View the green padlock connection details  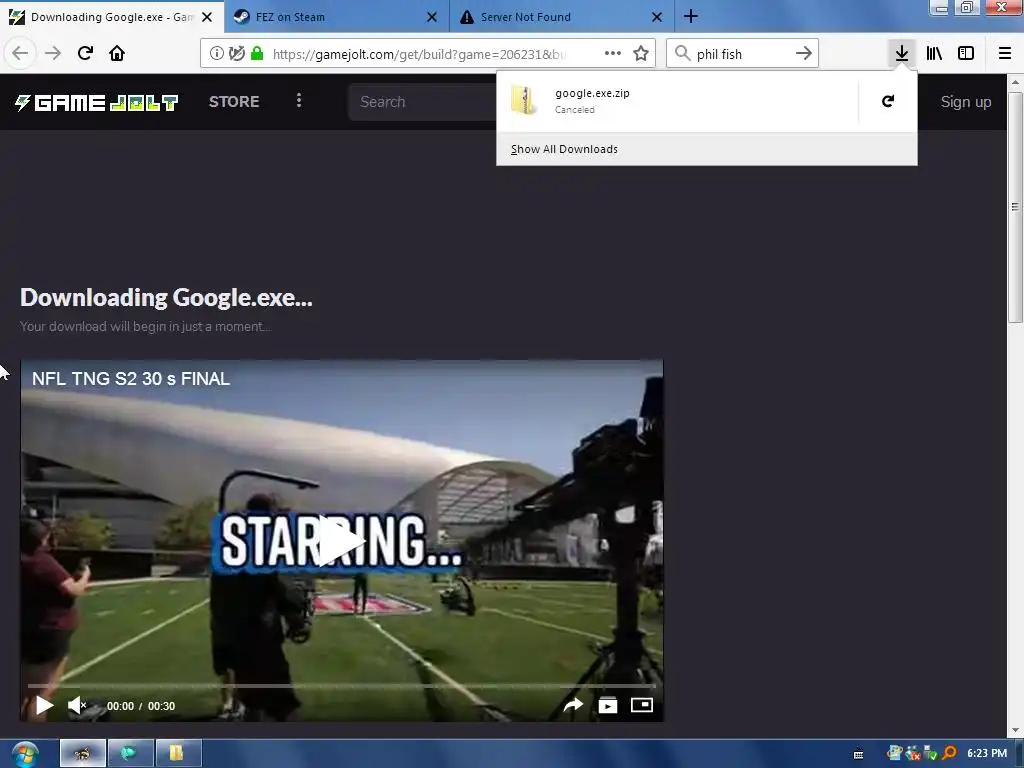click(x=257, y=54)
